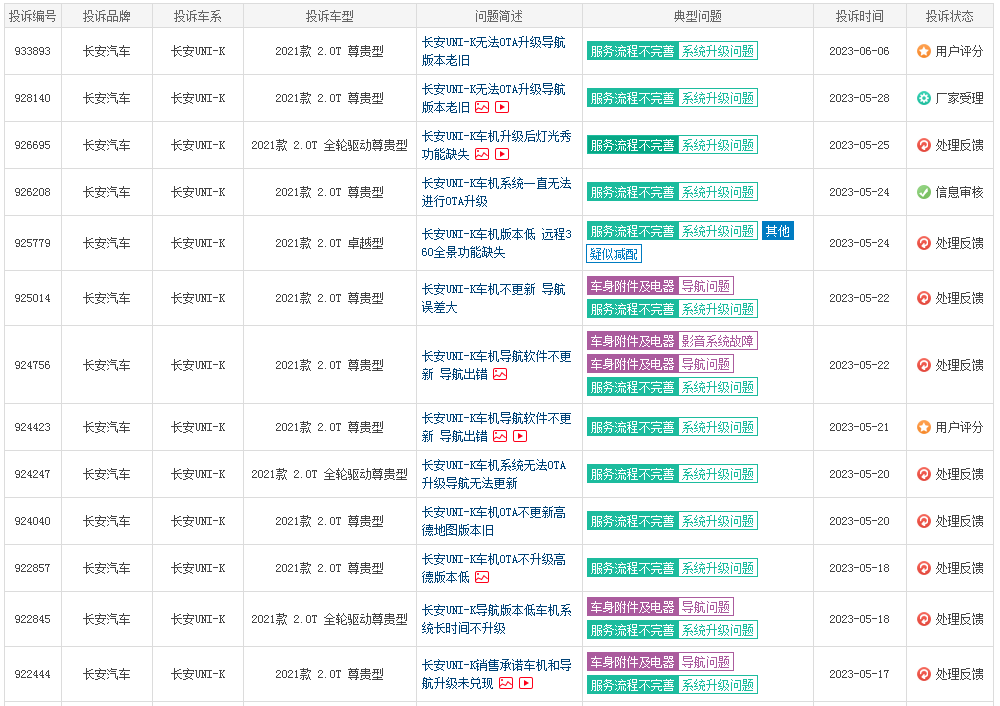Open complaint link 销售承诺车机和导航升级未兑现
This screenshot has height=706, width=1000.
496,674
